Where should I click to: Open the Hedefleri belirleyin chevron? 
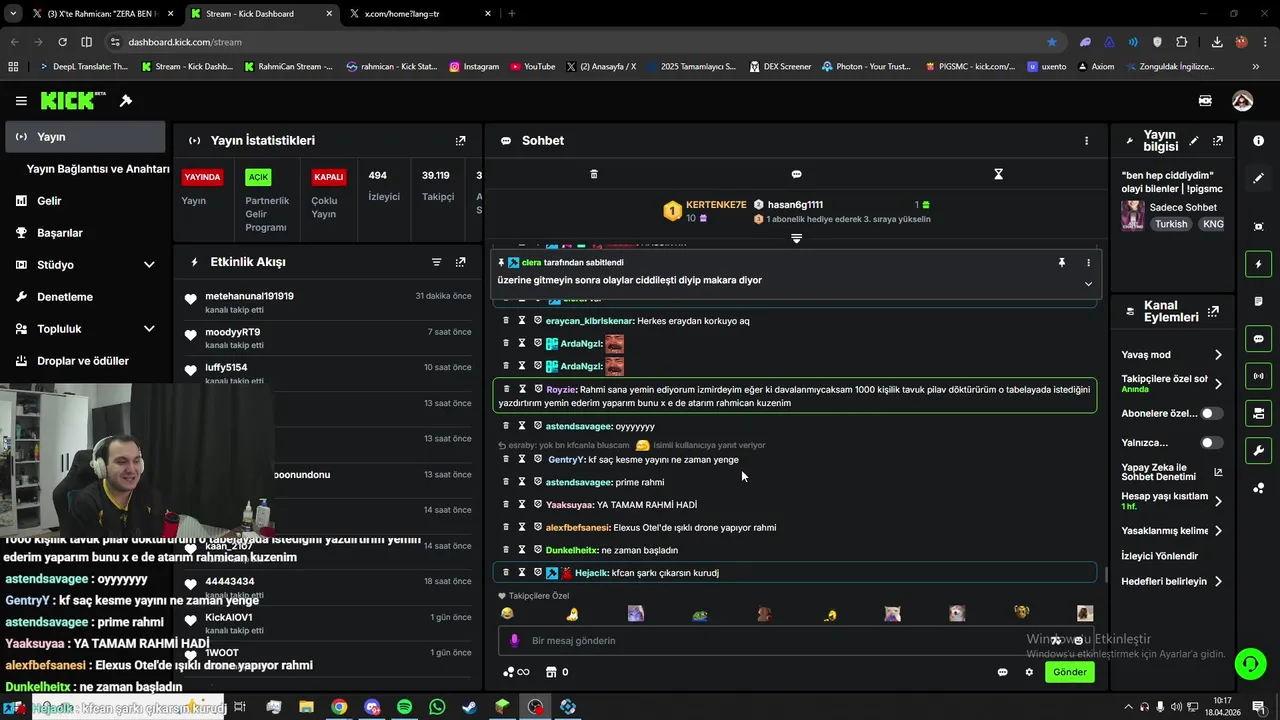click(1218, 581)
